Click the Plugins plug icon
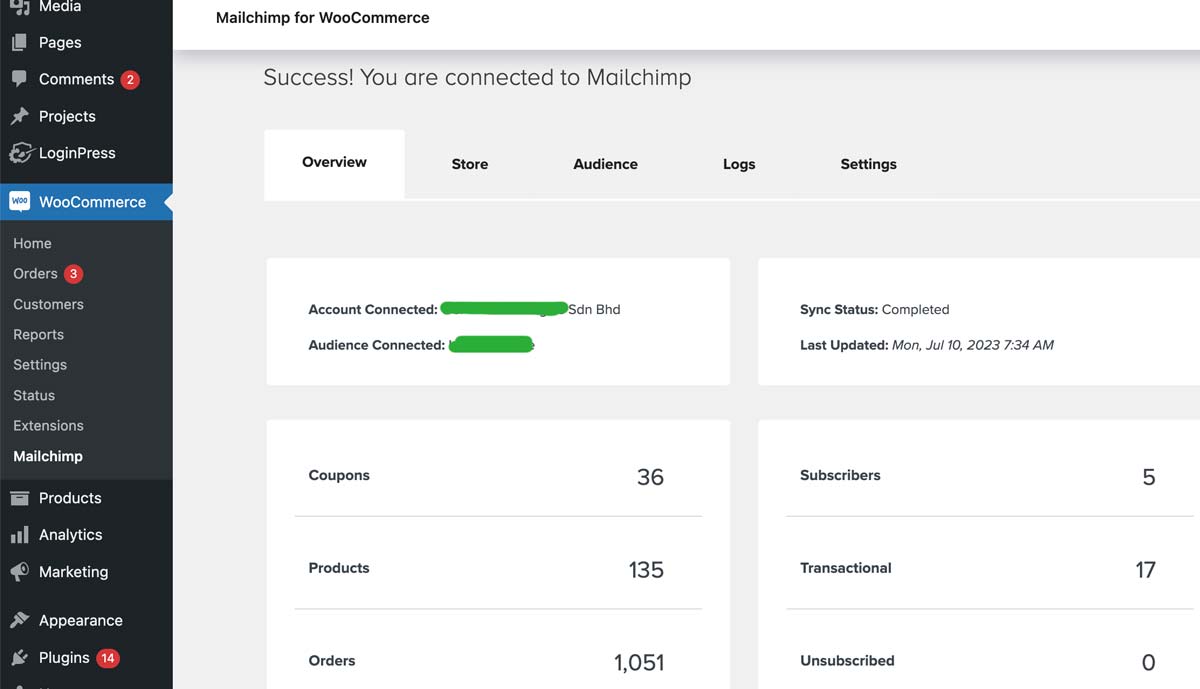The height and width of the screenshot is (689, 1200). (19, 658)
